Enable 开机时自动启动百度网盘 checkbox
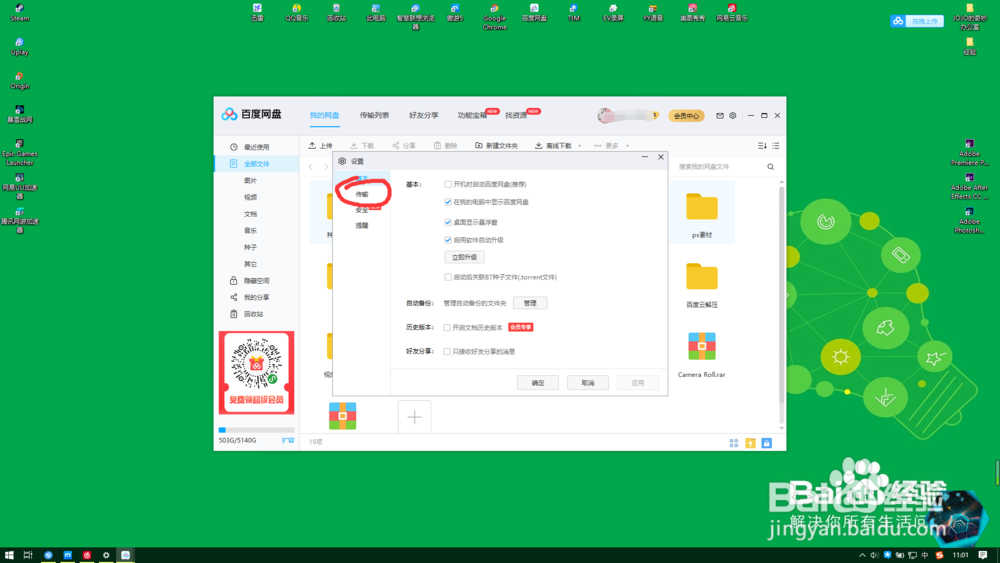 pyautogui.click(x=448, y=184)
